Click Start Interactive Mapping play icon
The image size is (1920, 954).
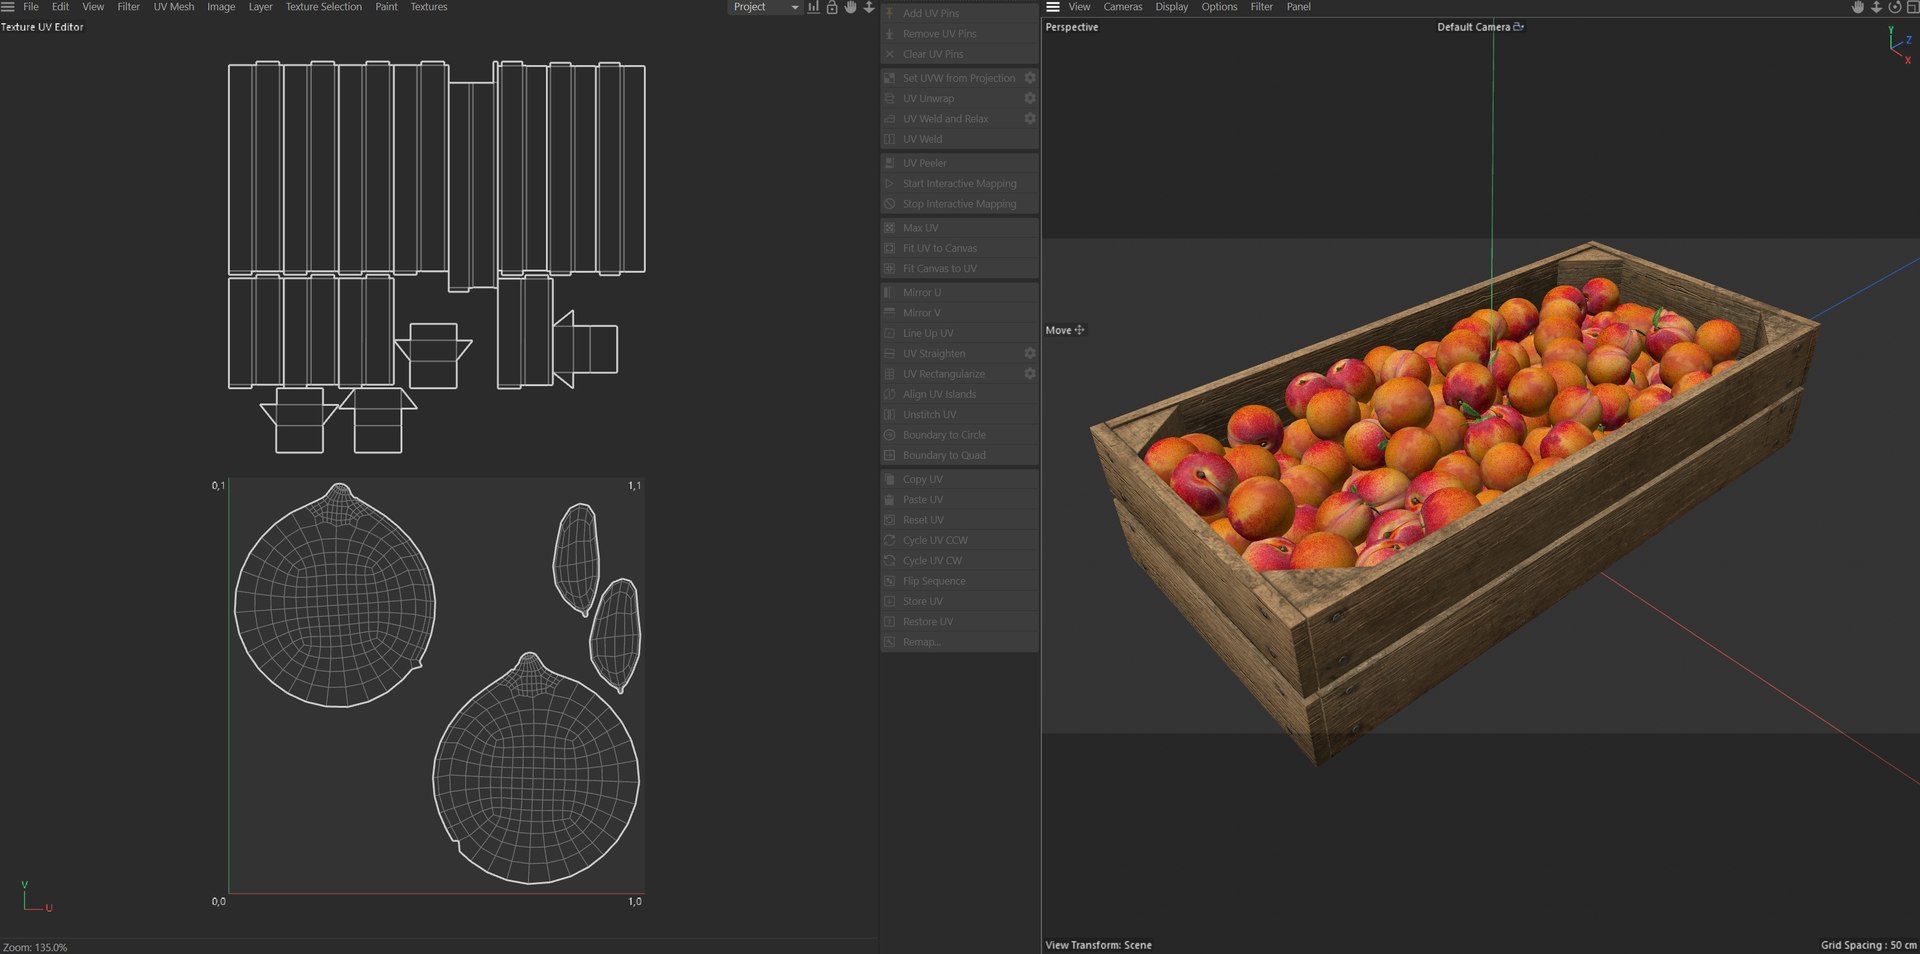coord(889,184)
